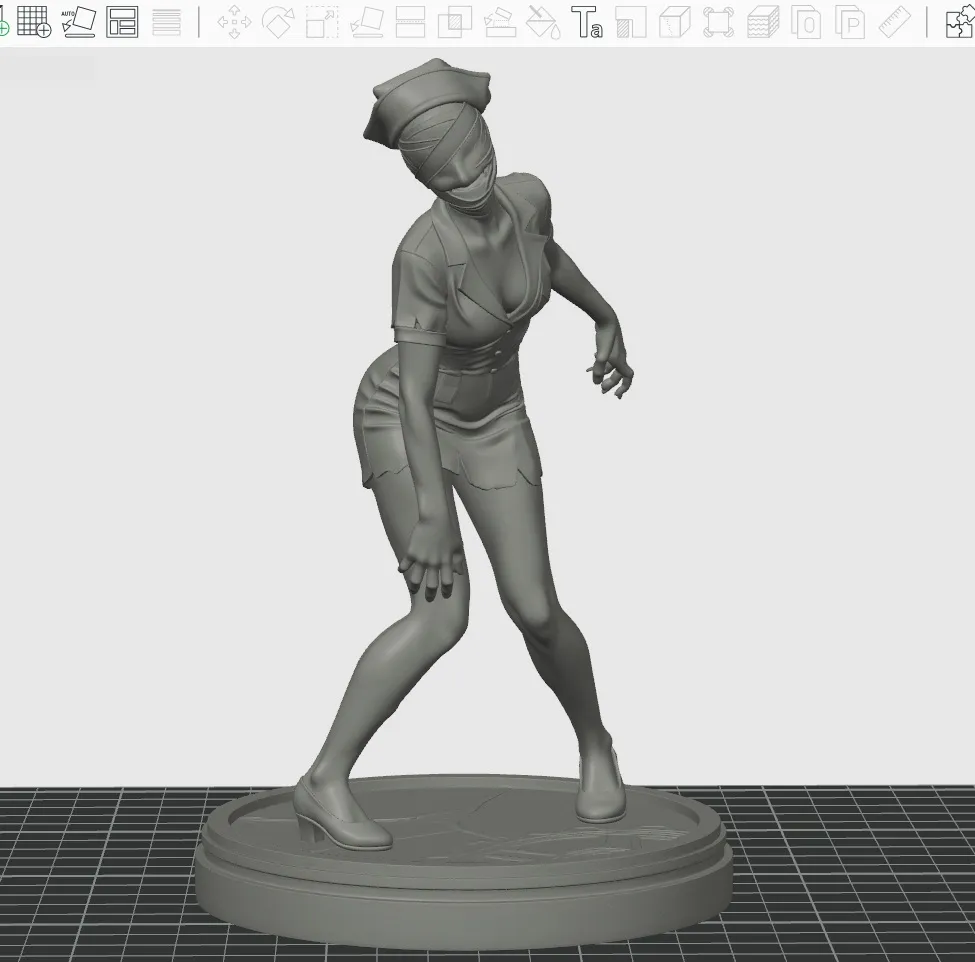The width and height of the screenshot is (975, 962).
Task: Open the ruler Measure tool
Action: tap(895, 22)
